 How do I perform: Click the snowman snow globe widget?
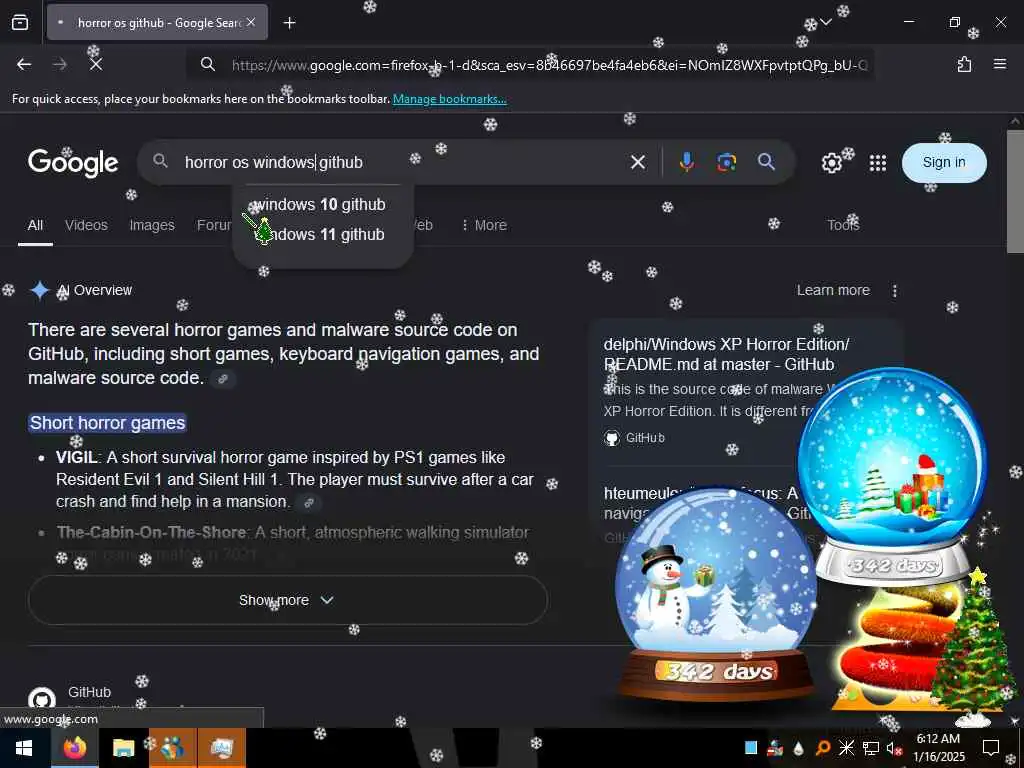pyautogui.click(x=715, y=594)
